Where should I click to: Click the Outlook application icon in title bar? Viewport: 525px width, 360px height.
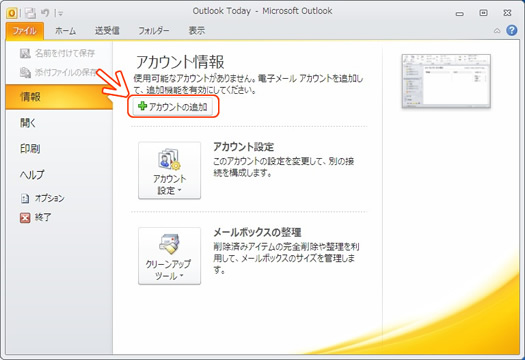pos(12,13)
